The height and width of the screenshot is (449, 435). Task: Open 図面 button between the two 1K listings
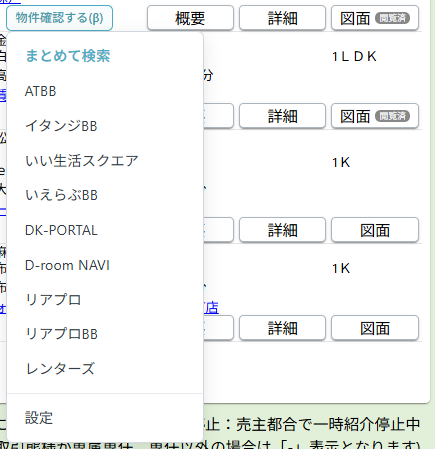pos(375,230)
